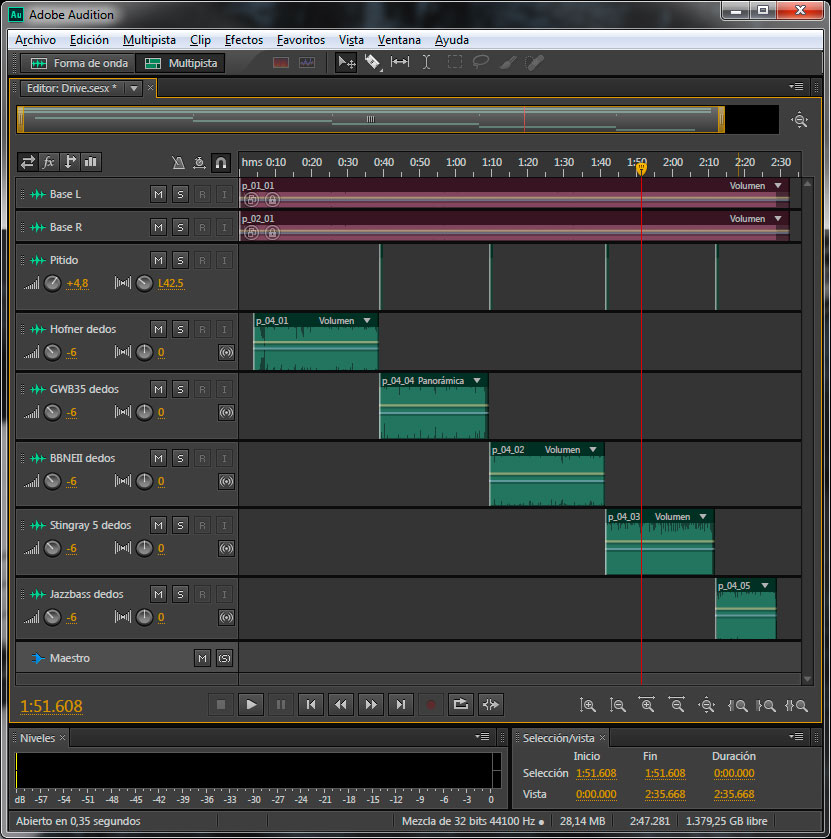Open the Favoritos menu
Screen dimensions: 831x839
(x=301, y=40)
